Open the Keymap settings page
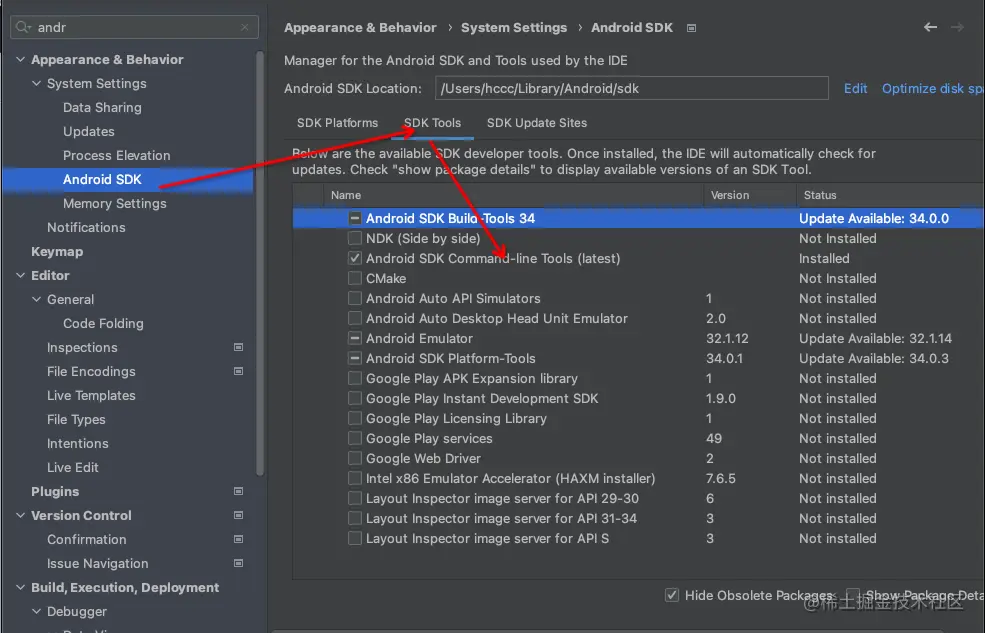Viewport: 985px width, 633px height. tap(57, 251)
